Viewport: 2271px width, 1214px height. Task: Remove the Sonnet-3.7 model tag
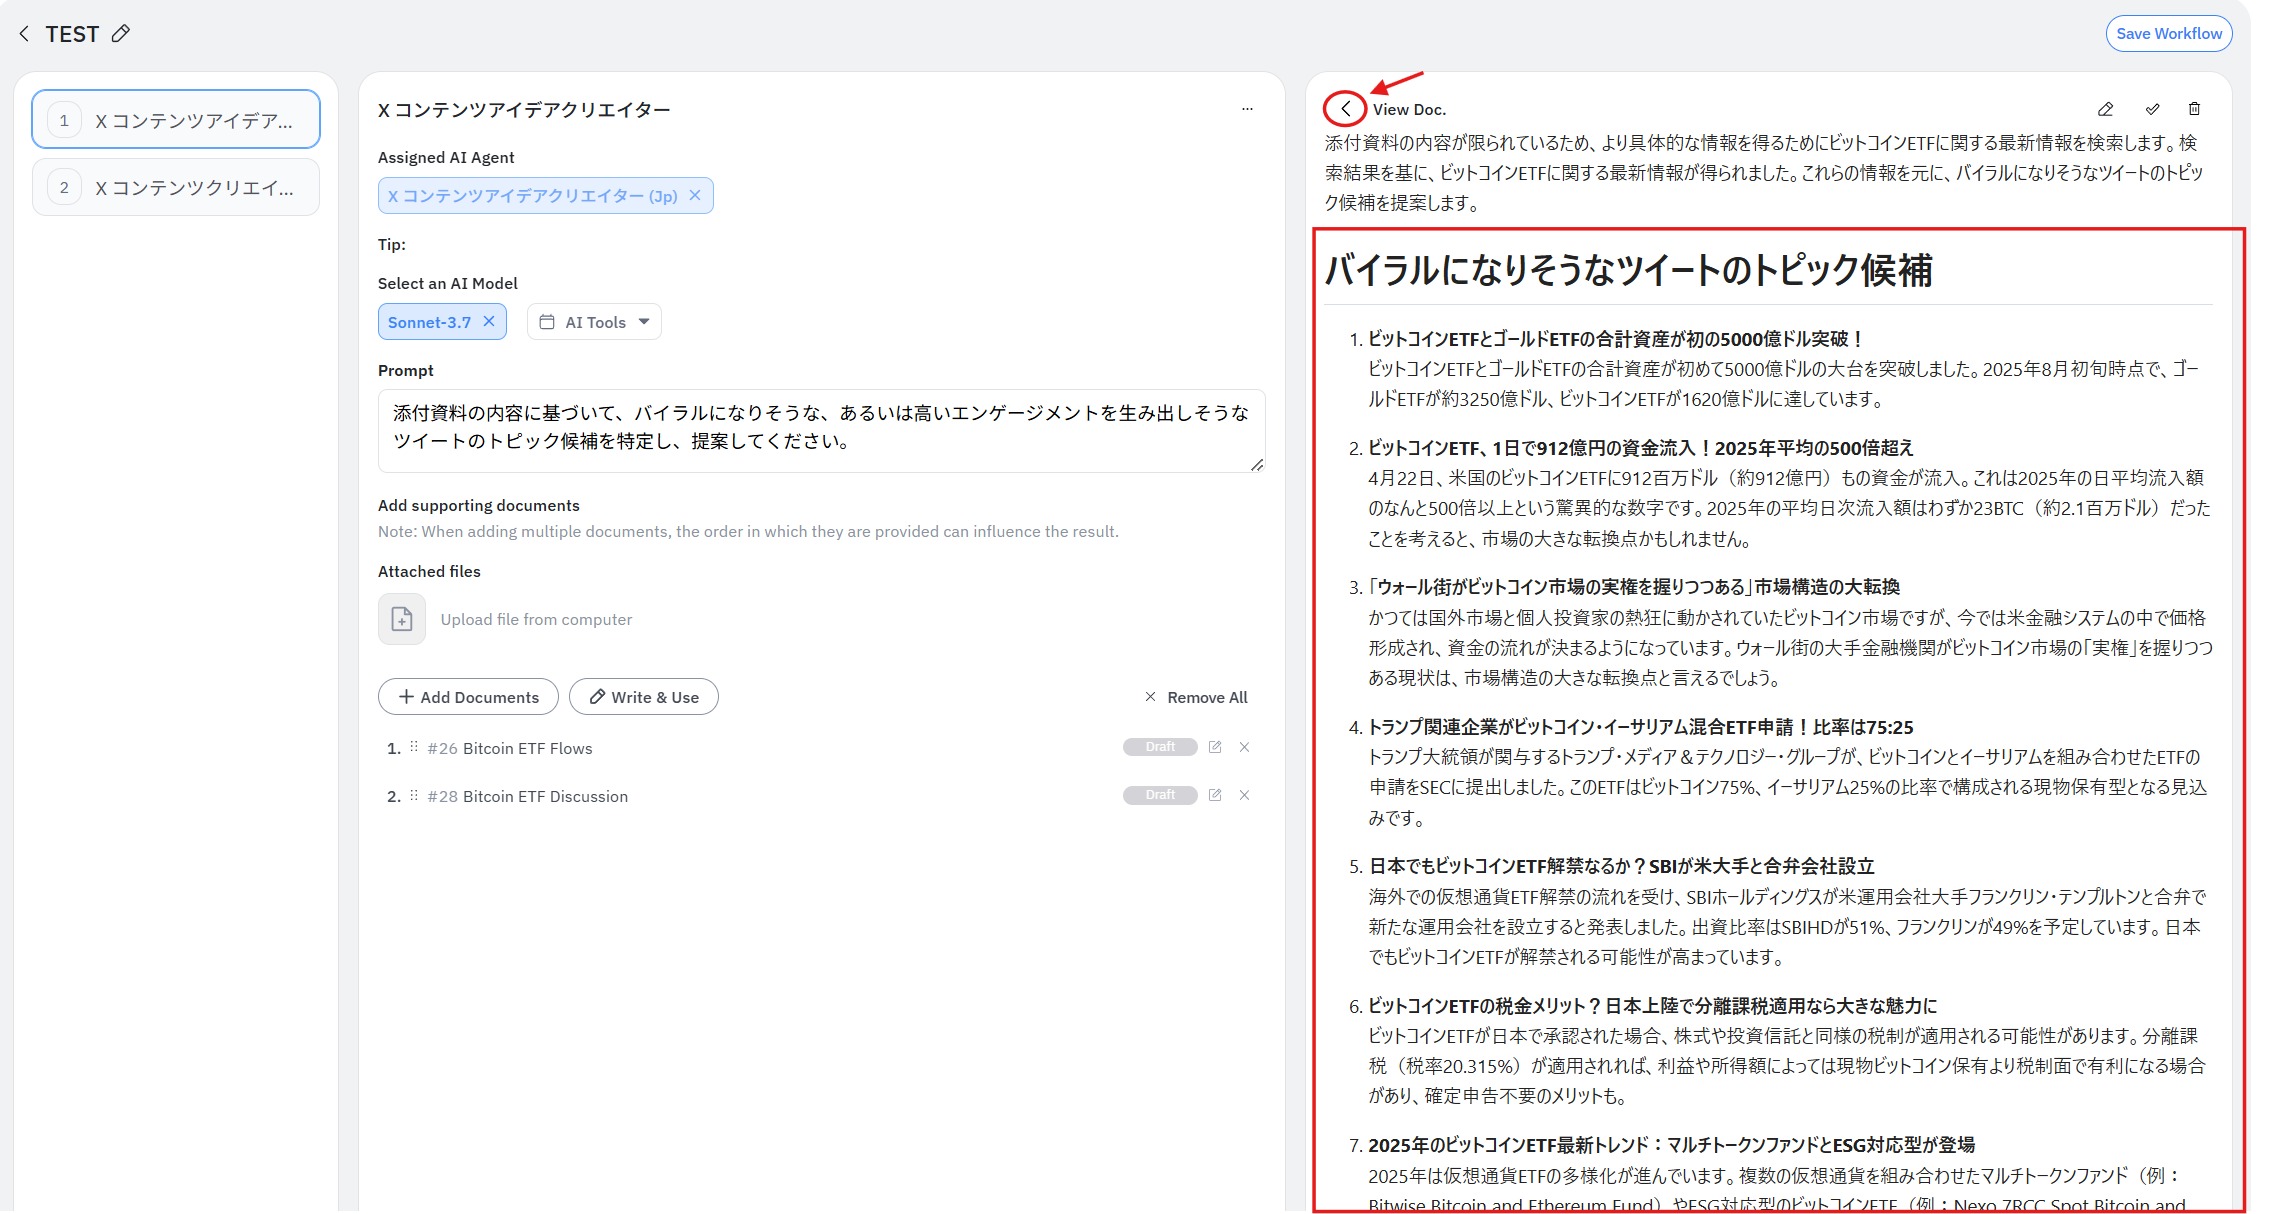point(489,321)
